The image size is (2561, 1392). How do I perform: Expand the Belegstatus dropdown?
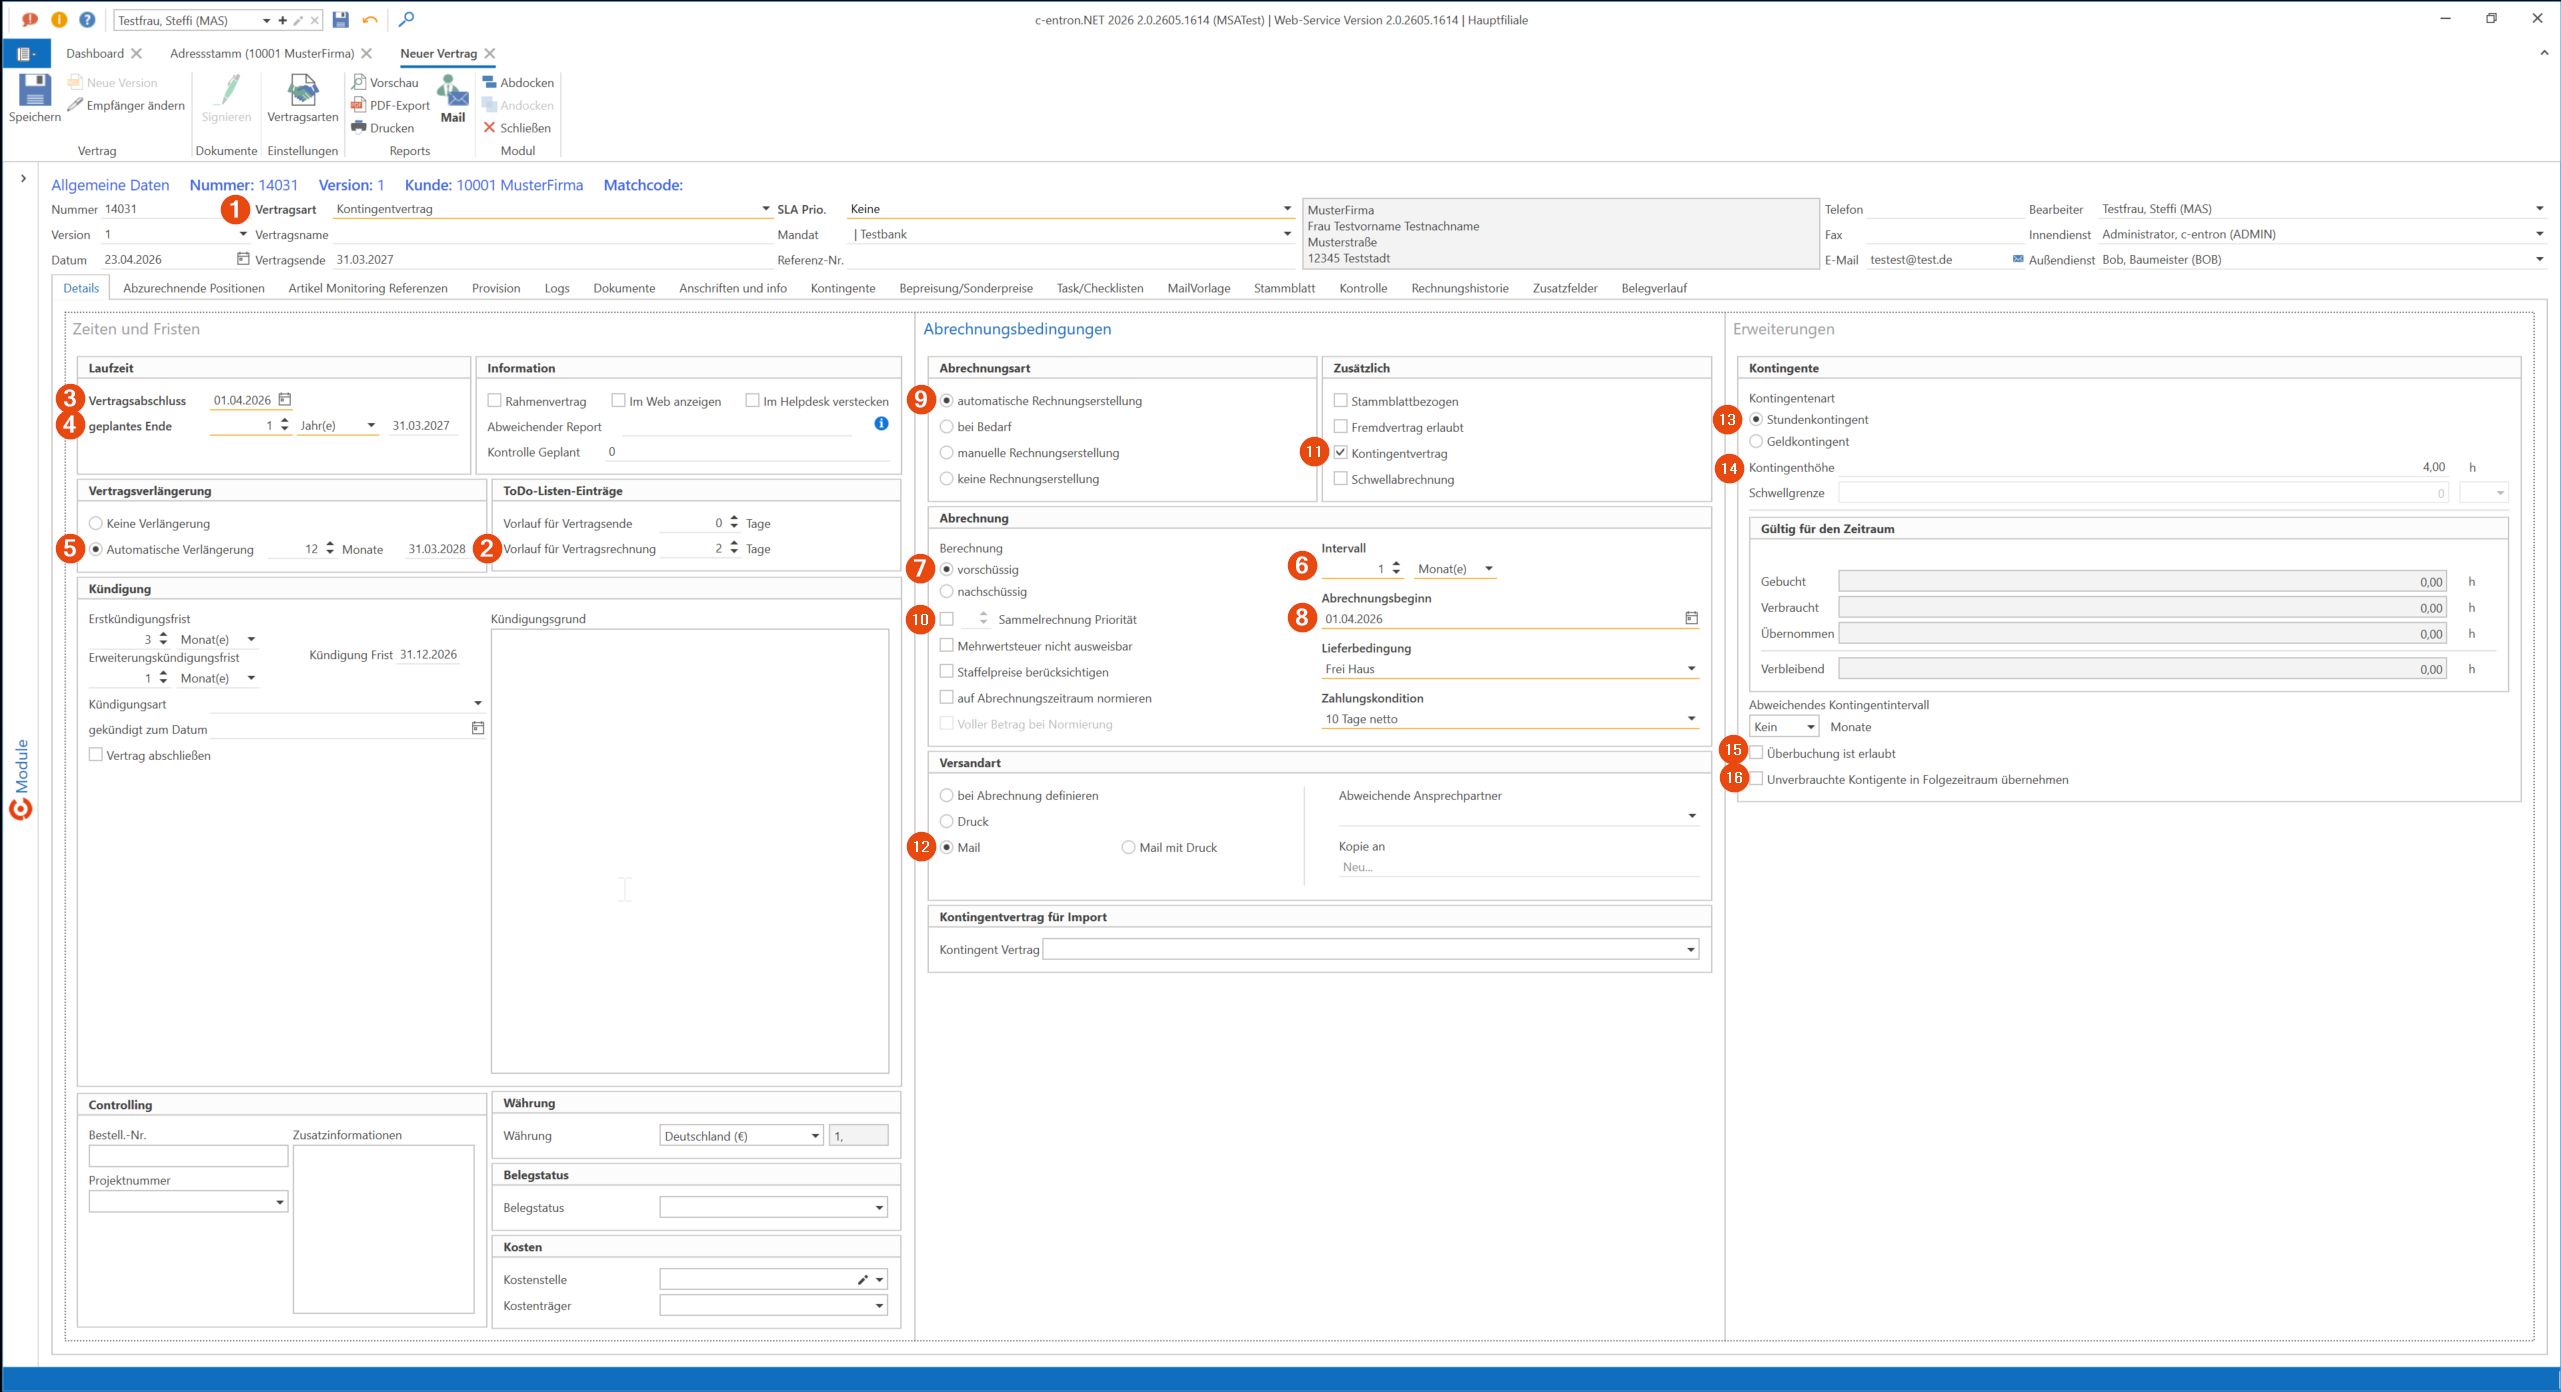click(879, 1208)
